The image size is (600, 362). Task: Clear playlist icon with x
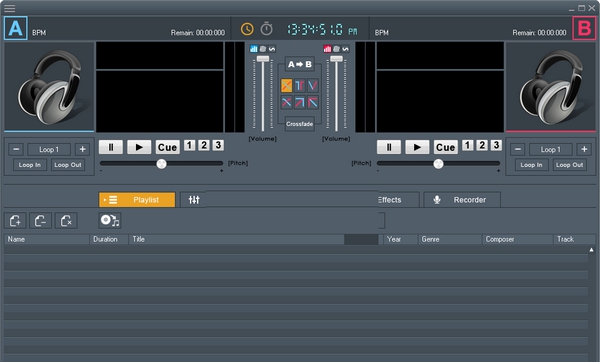66,221
